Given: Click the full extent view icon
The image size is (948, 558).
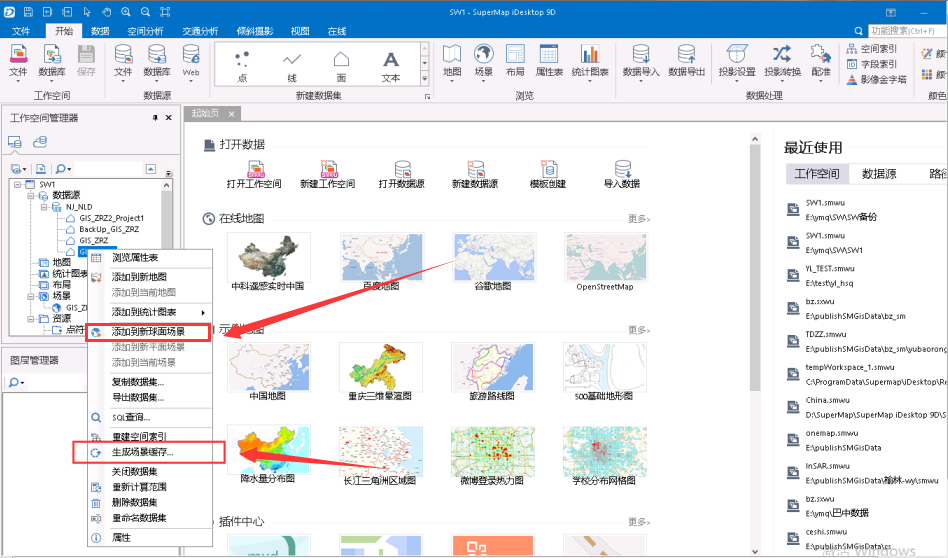Looking at the screenshot, I should (x=165, y=11).
